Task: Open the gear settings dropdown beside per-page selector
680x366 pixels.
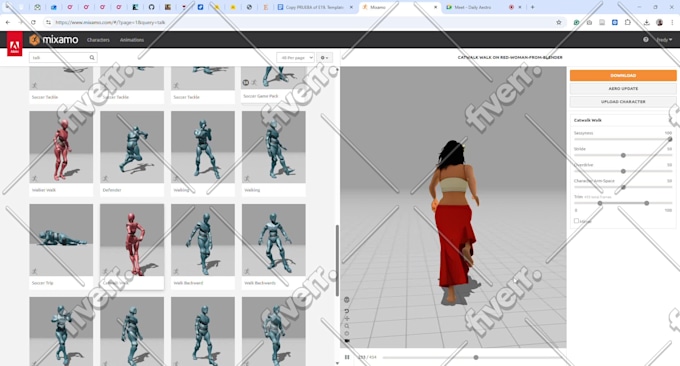Action: pos(324,57)
